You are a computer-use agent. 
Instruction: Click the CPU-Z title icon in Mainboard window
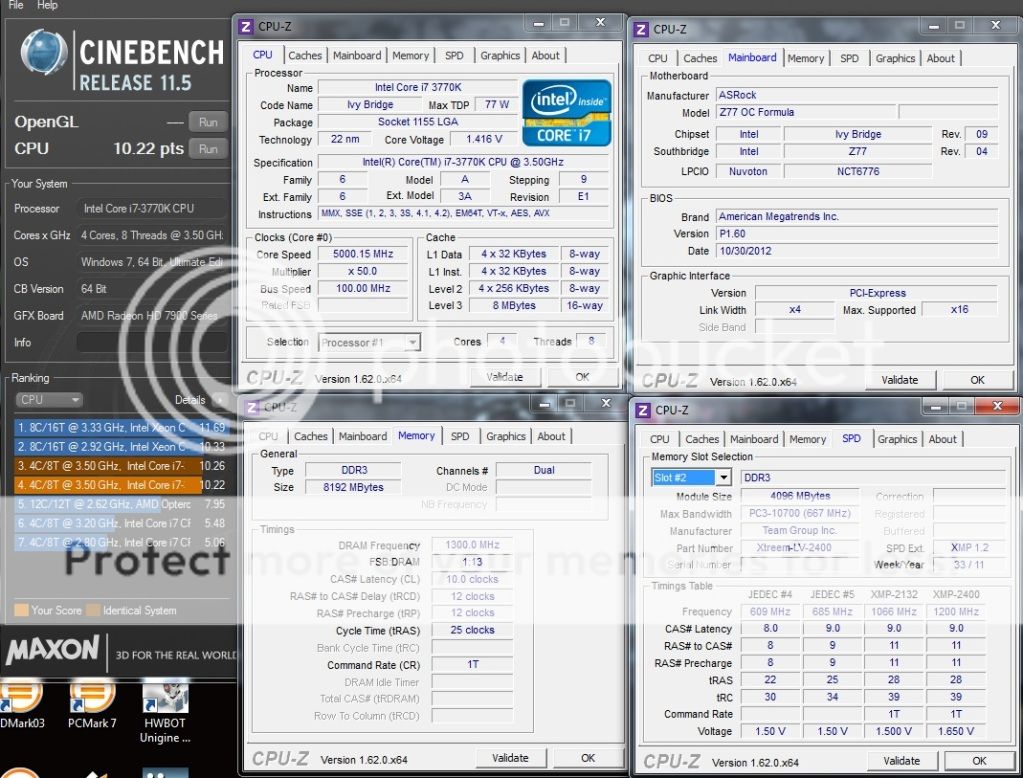tap(640, 30)
